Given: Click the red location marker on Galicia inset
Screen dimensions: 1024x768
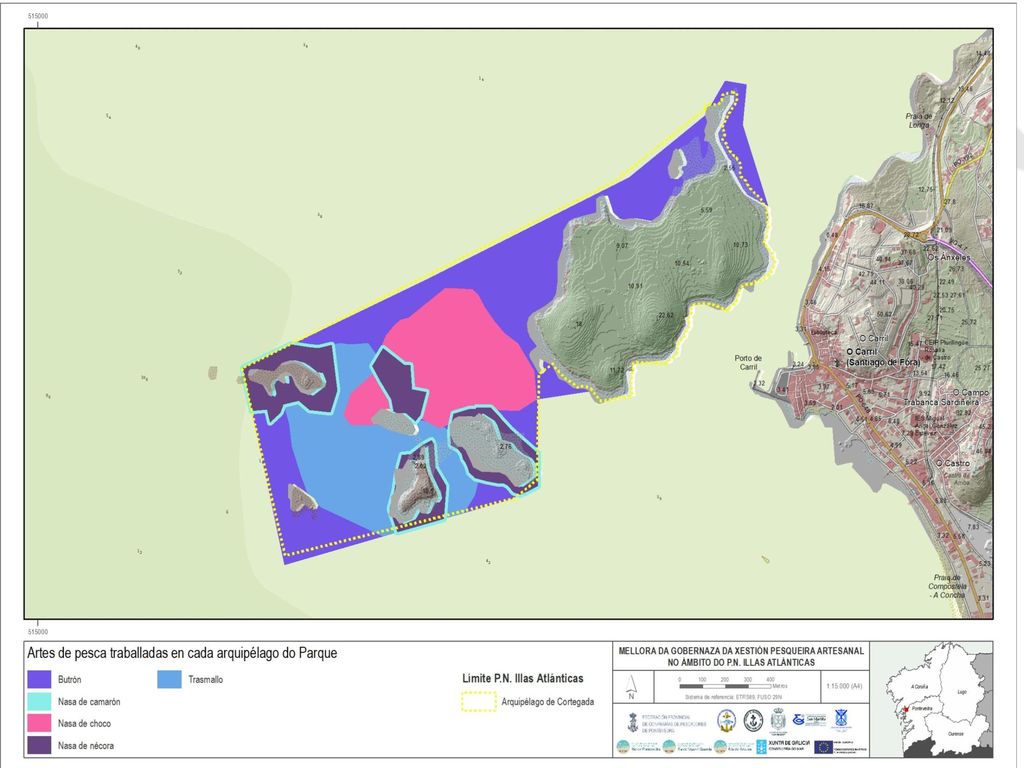Looking at the screenshot, I should (906, 710).
